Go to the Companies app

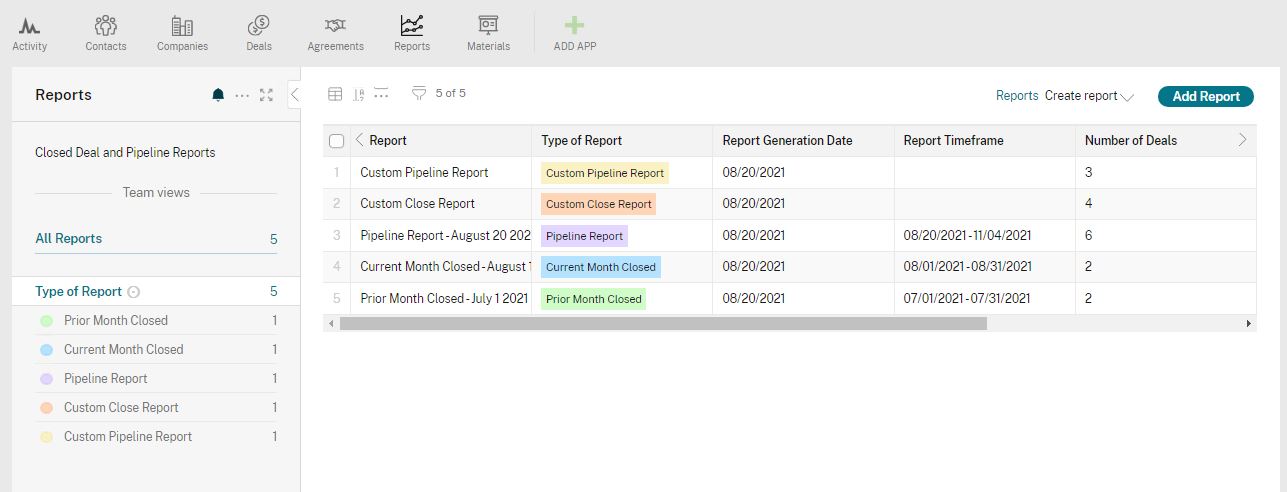(x=182, y=33)
